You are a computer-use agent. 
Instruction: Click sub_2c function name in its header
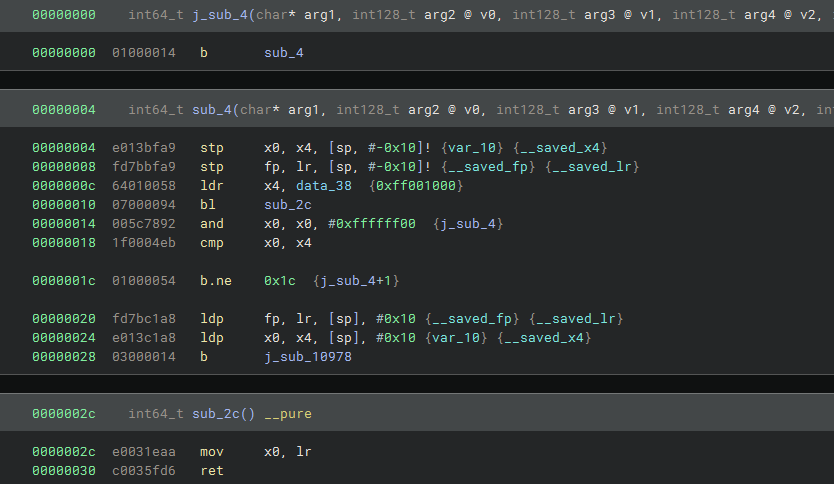pyautogui.click(x=215, y=413)
